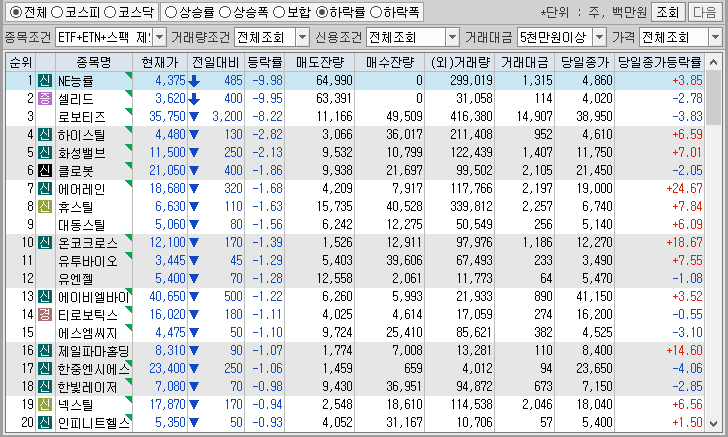This screenshot has height=437, width=728.
Task: Click the scrollbar down arrow
Action: tap(713, 423)
